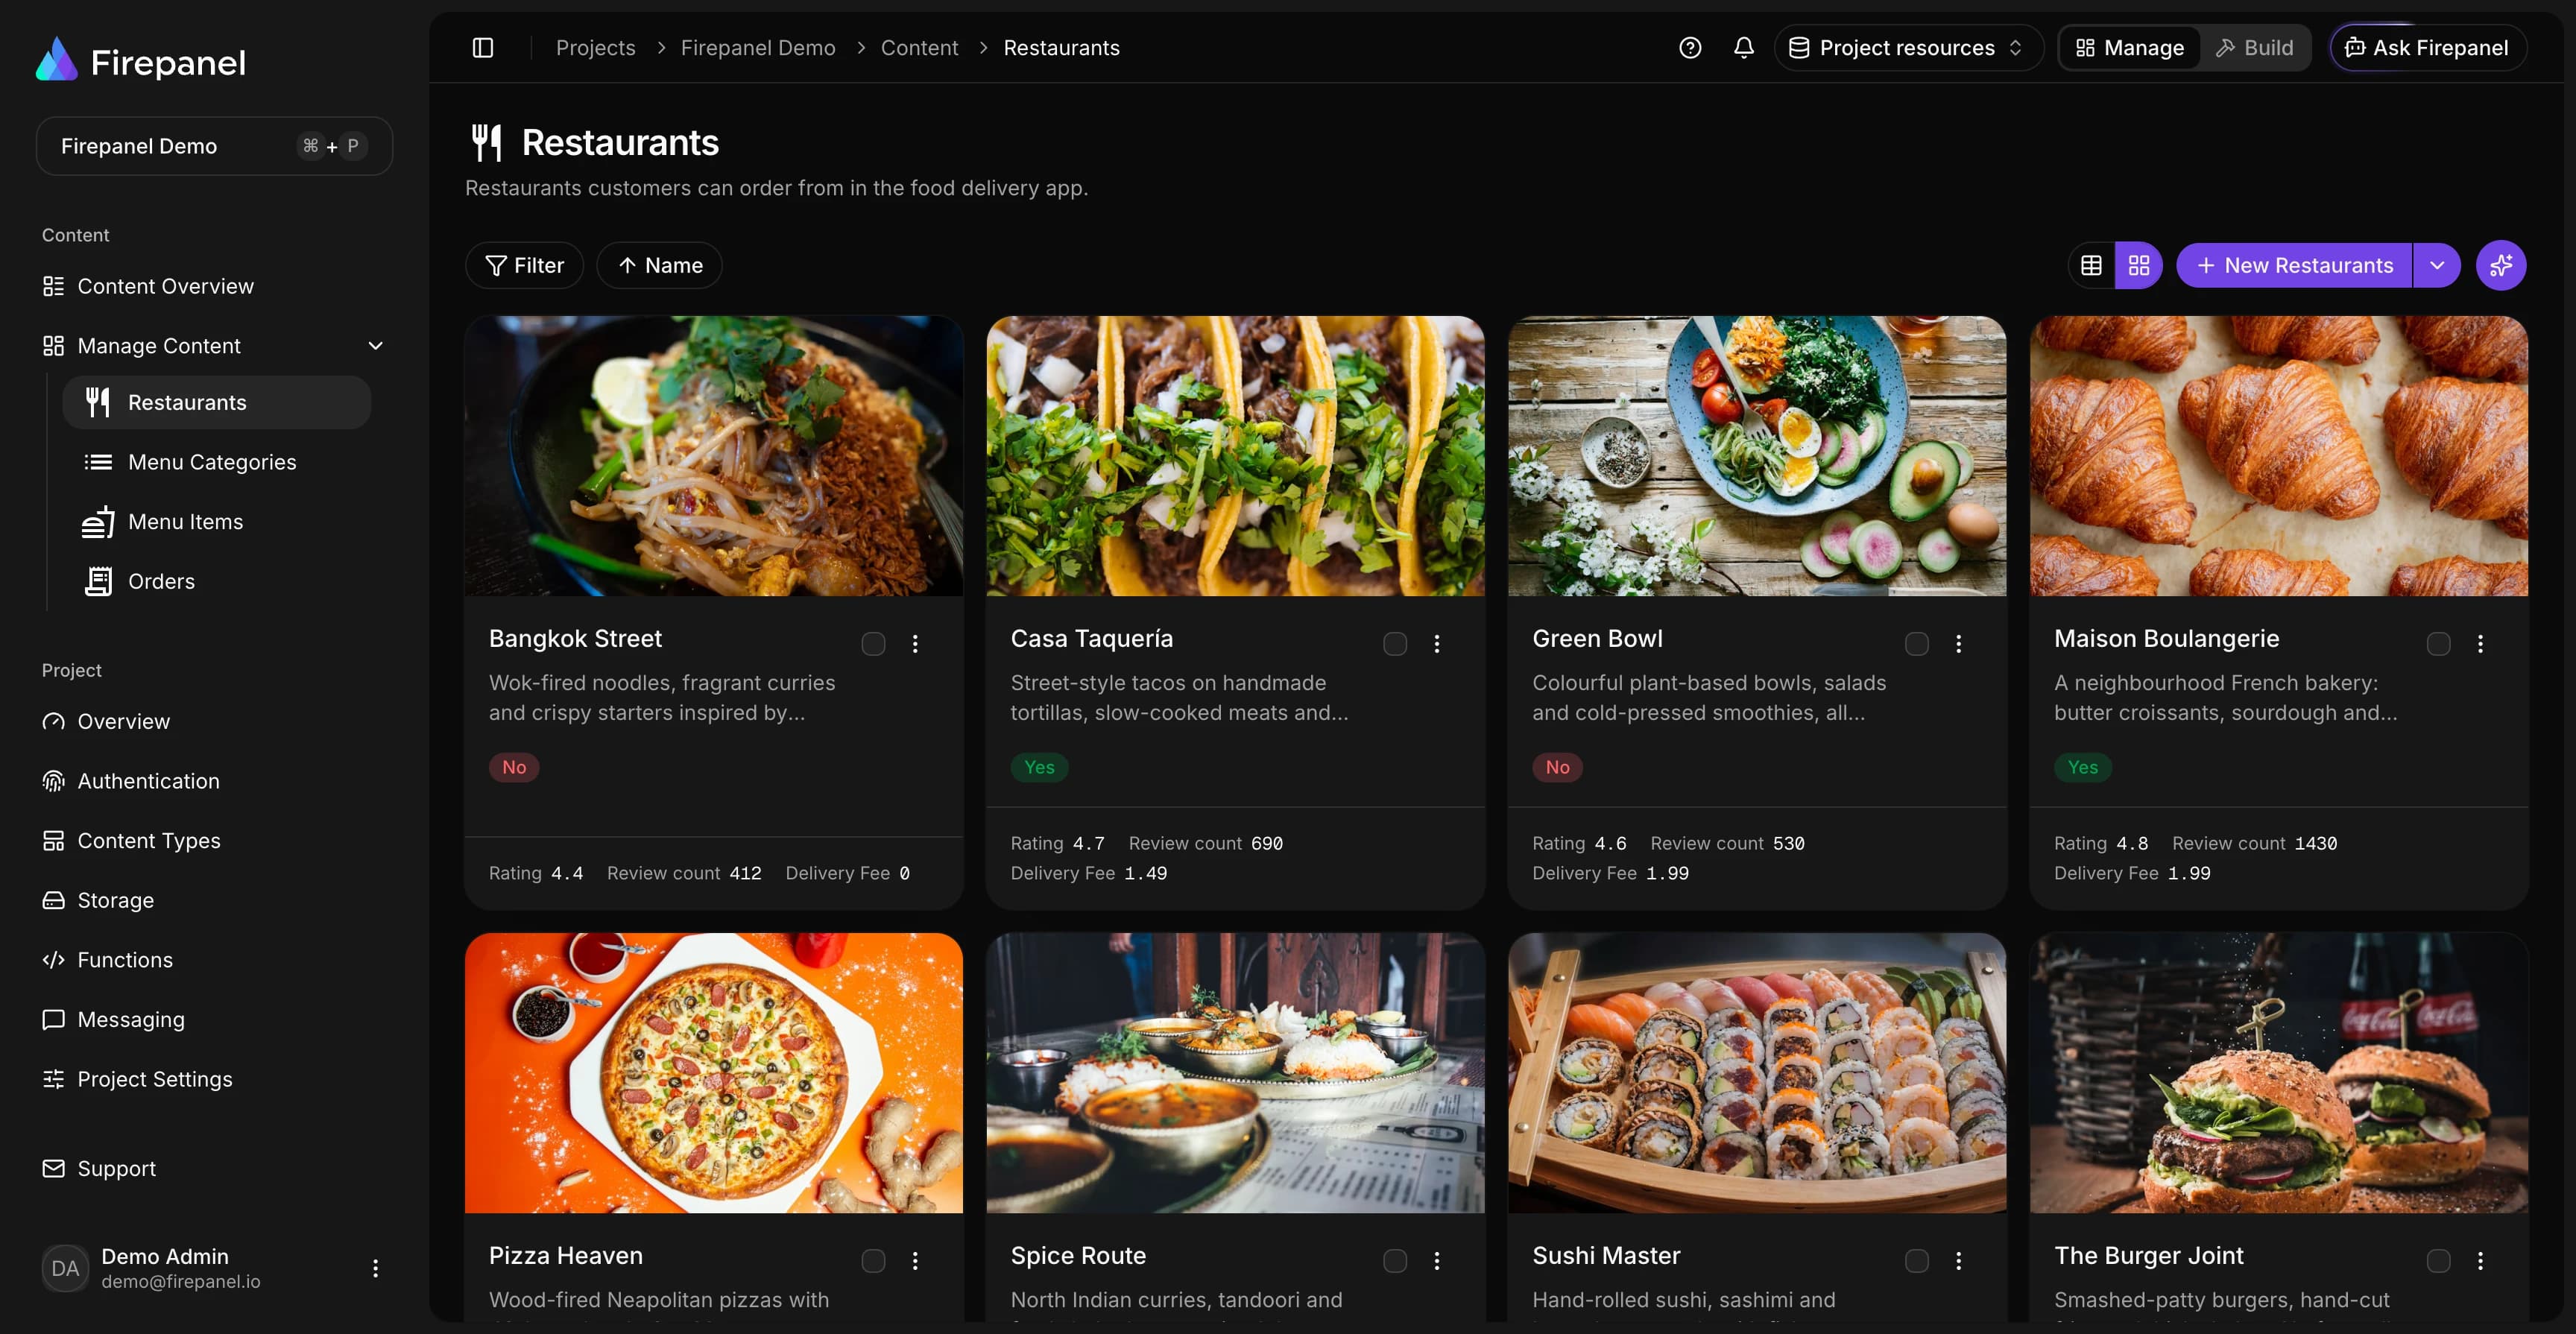Click the Firepanel logo
The width and height of the screenshot is (2576, 1334).
click(141, 62)
